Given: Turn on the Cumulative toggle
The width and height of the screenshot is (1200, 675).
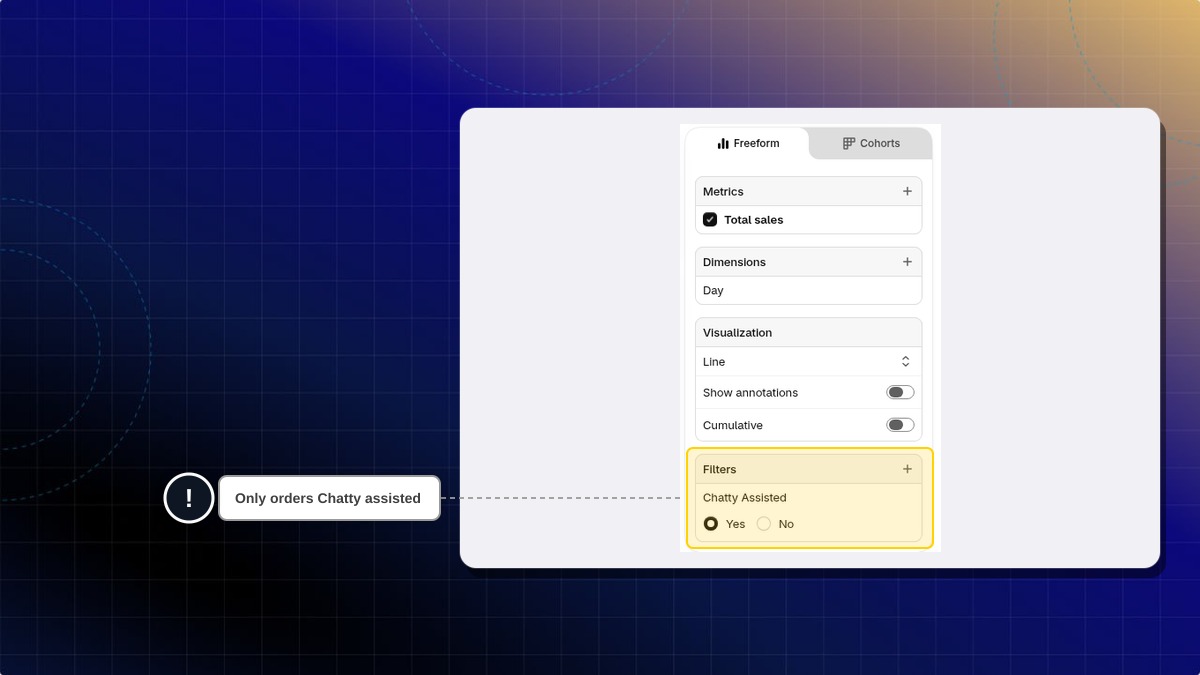Looking at the screenshot, I should click(x=900, y=425).
